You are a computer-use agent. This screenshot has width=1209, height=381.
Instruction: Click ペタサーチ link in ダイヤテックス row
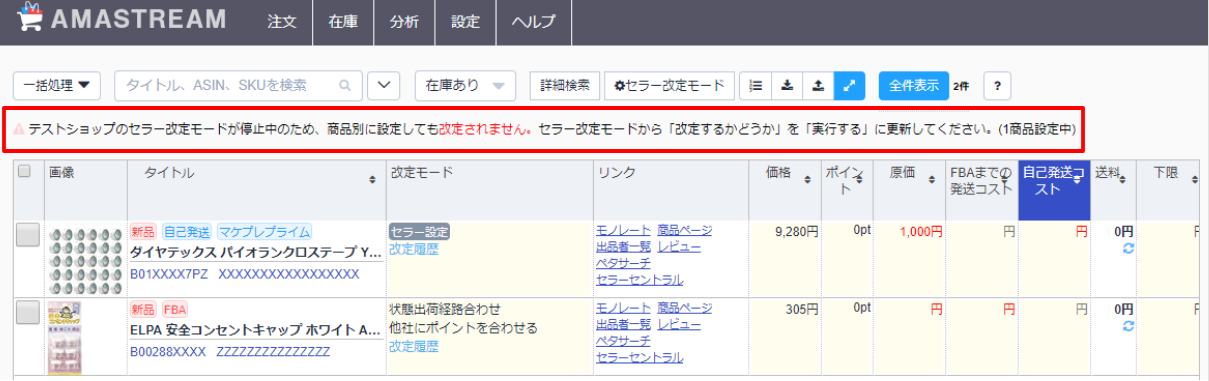623,263
